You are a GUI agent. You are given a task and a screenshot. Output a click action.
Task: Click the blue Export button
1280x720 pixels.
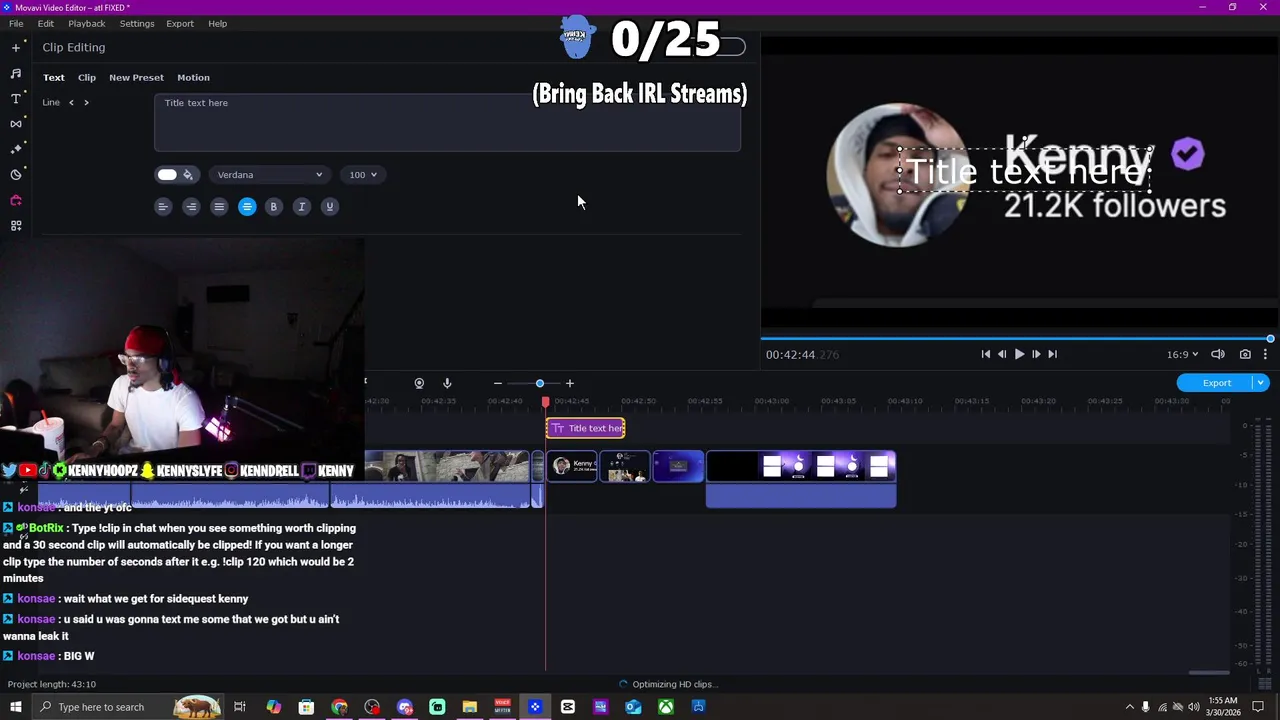pos(1216,383)
